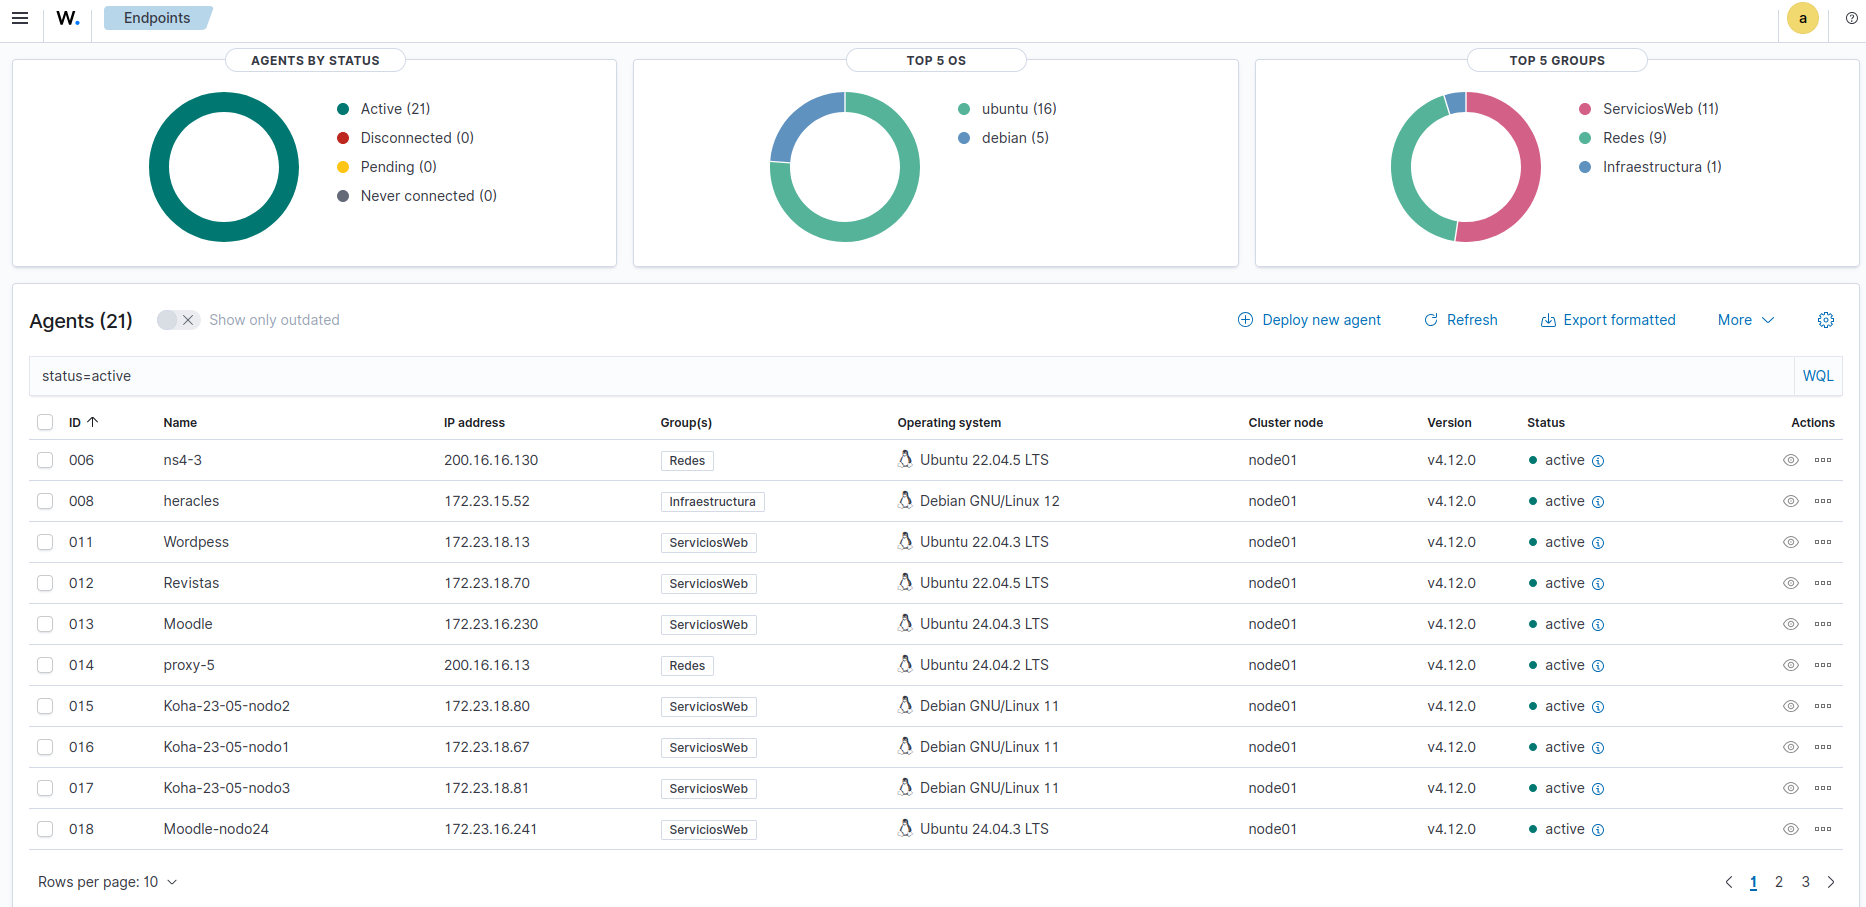This screenshot has height=907, width=1866.
Task: Click the status=active search field
Action: click(911, 376)
